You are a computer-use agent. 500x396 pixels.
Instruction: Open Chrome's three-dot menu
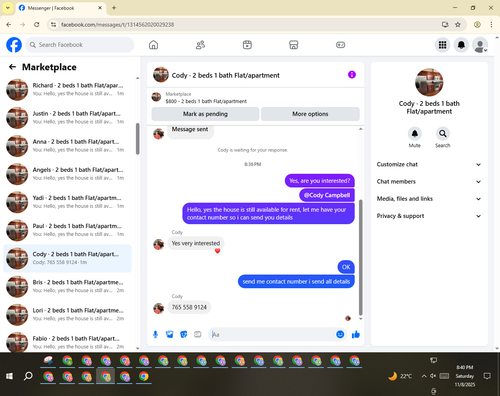(x=491, y=24)
